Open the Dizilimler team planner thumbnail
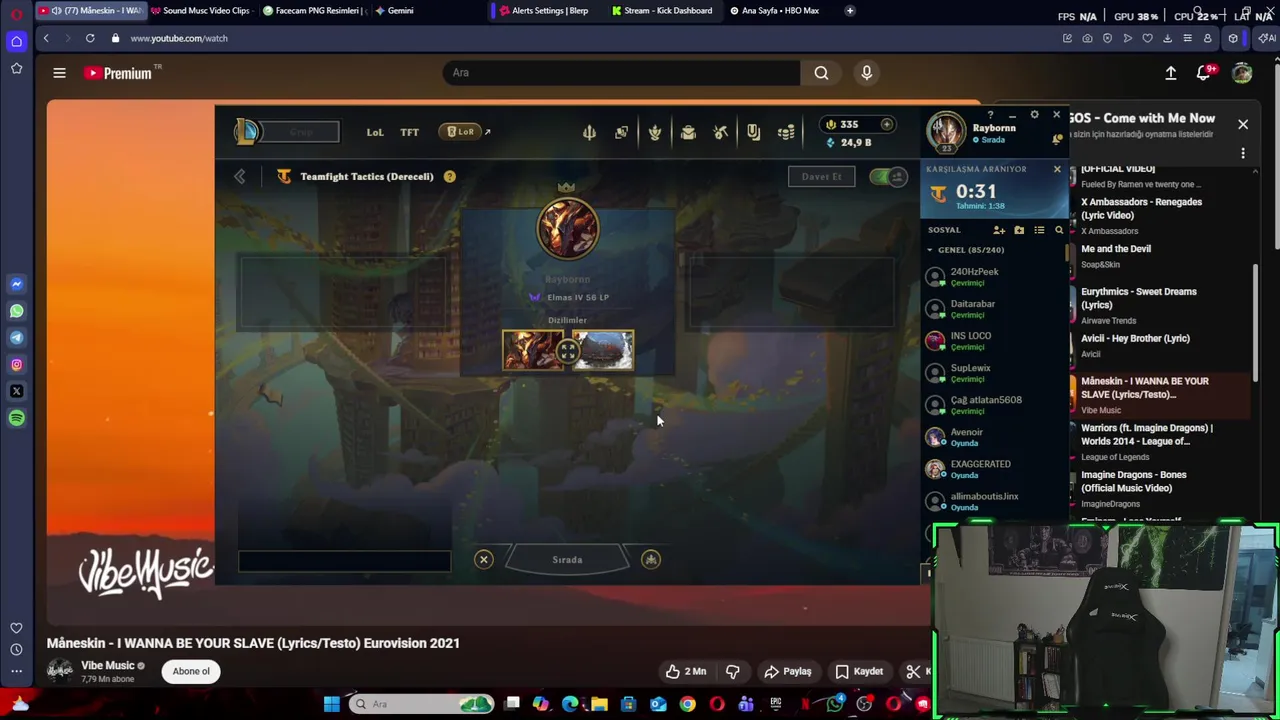 (568, 351)
